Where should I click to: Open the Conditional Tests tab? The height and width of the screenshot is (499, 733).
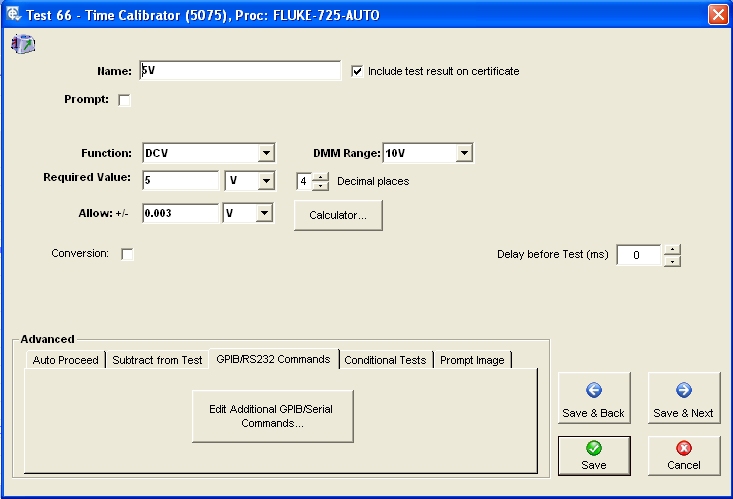pyautogui.click(x=385, y=360)
